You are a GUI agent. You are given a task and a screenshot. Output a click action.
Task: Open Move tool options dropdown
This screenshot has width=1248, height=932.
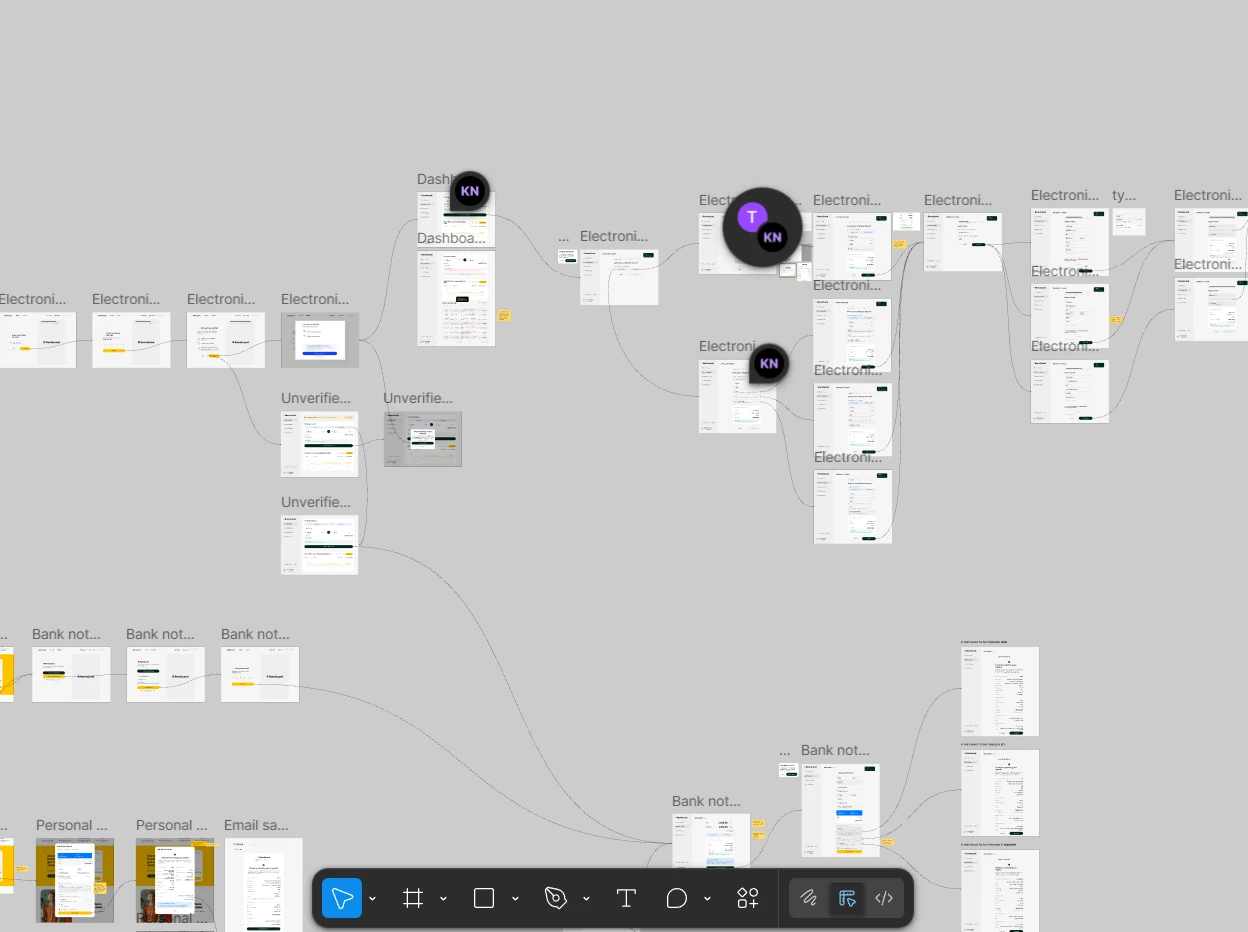[x=373, y=899]
